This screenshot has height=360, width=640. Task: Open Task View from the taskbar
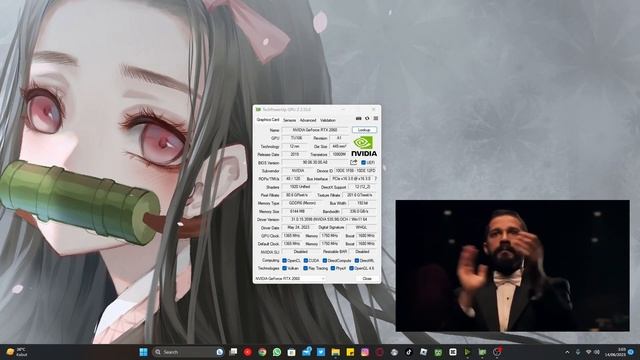tap(233, 352)
